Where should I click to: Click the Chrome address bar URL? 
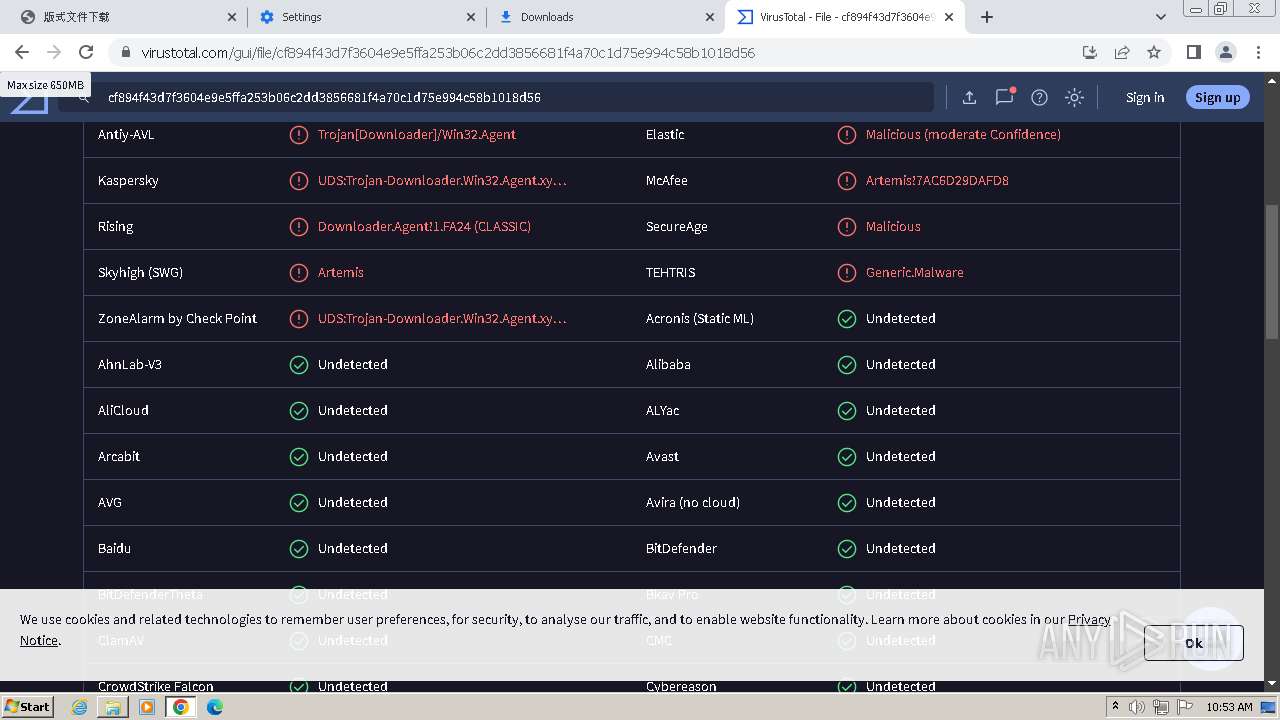click(448, 52)
